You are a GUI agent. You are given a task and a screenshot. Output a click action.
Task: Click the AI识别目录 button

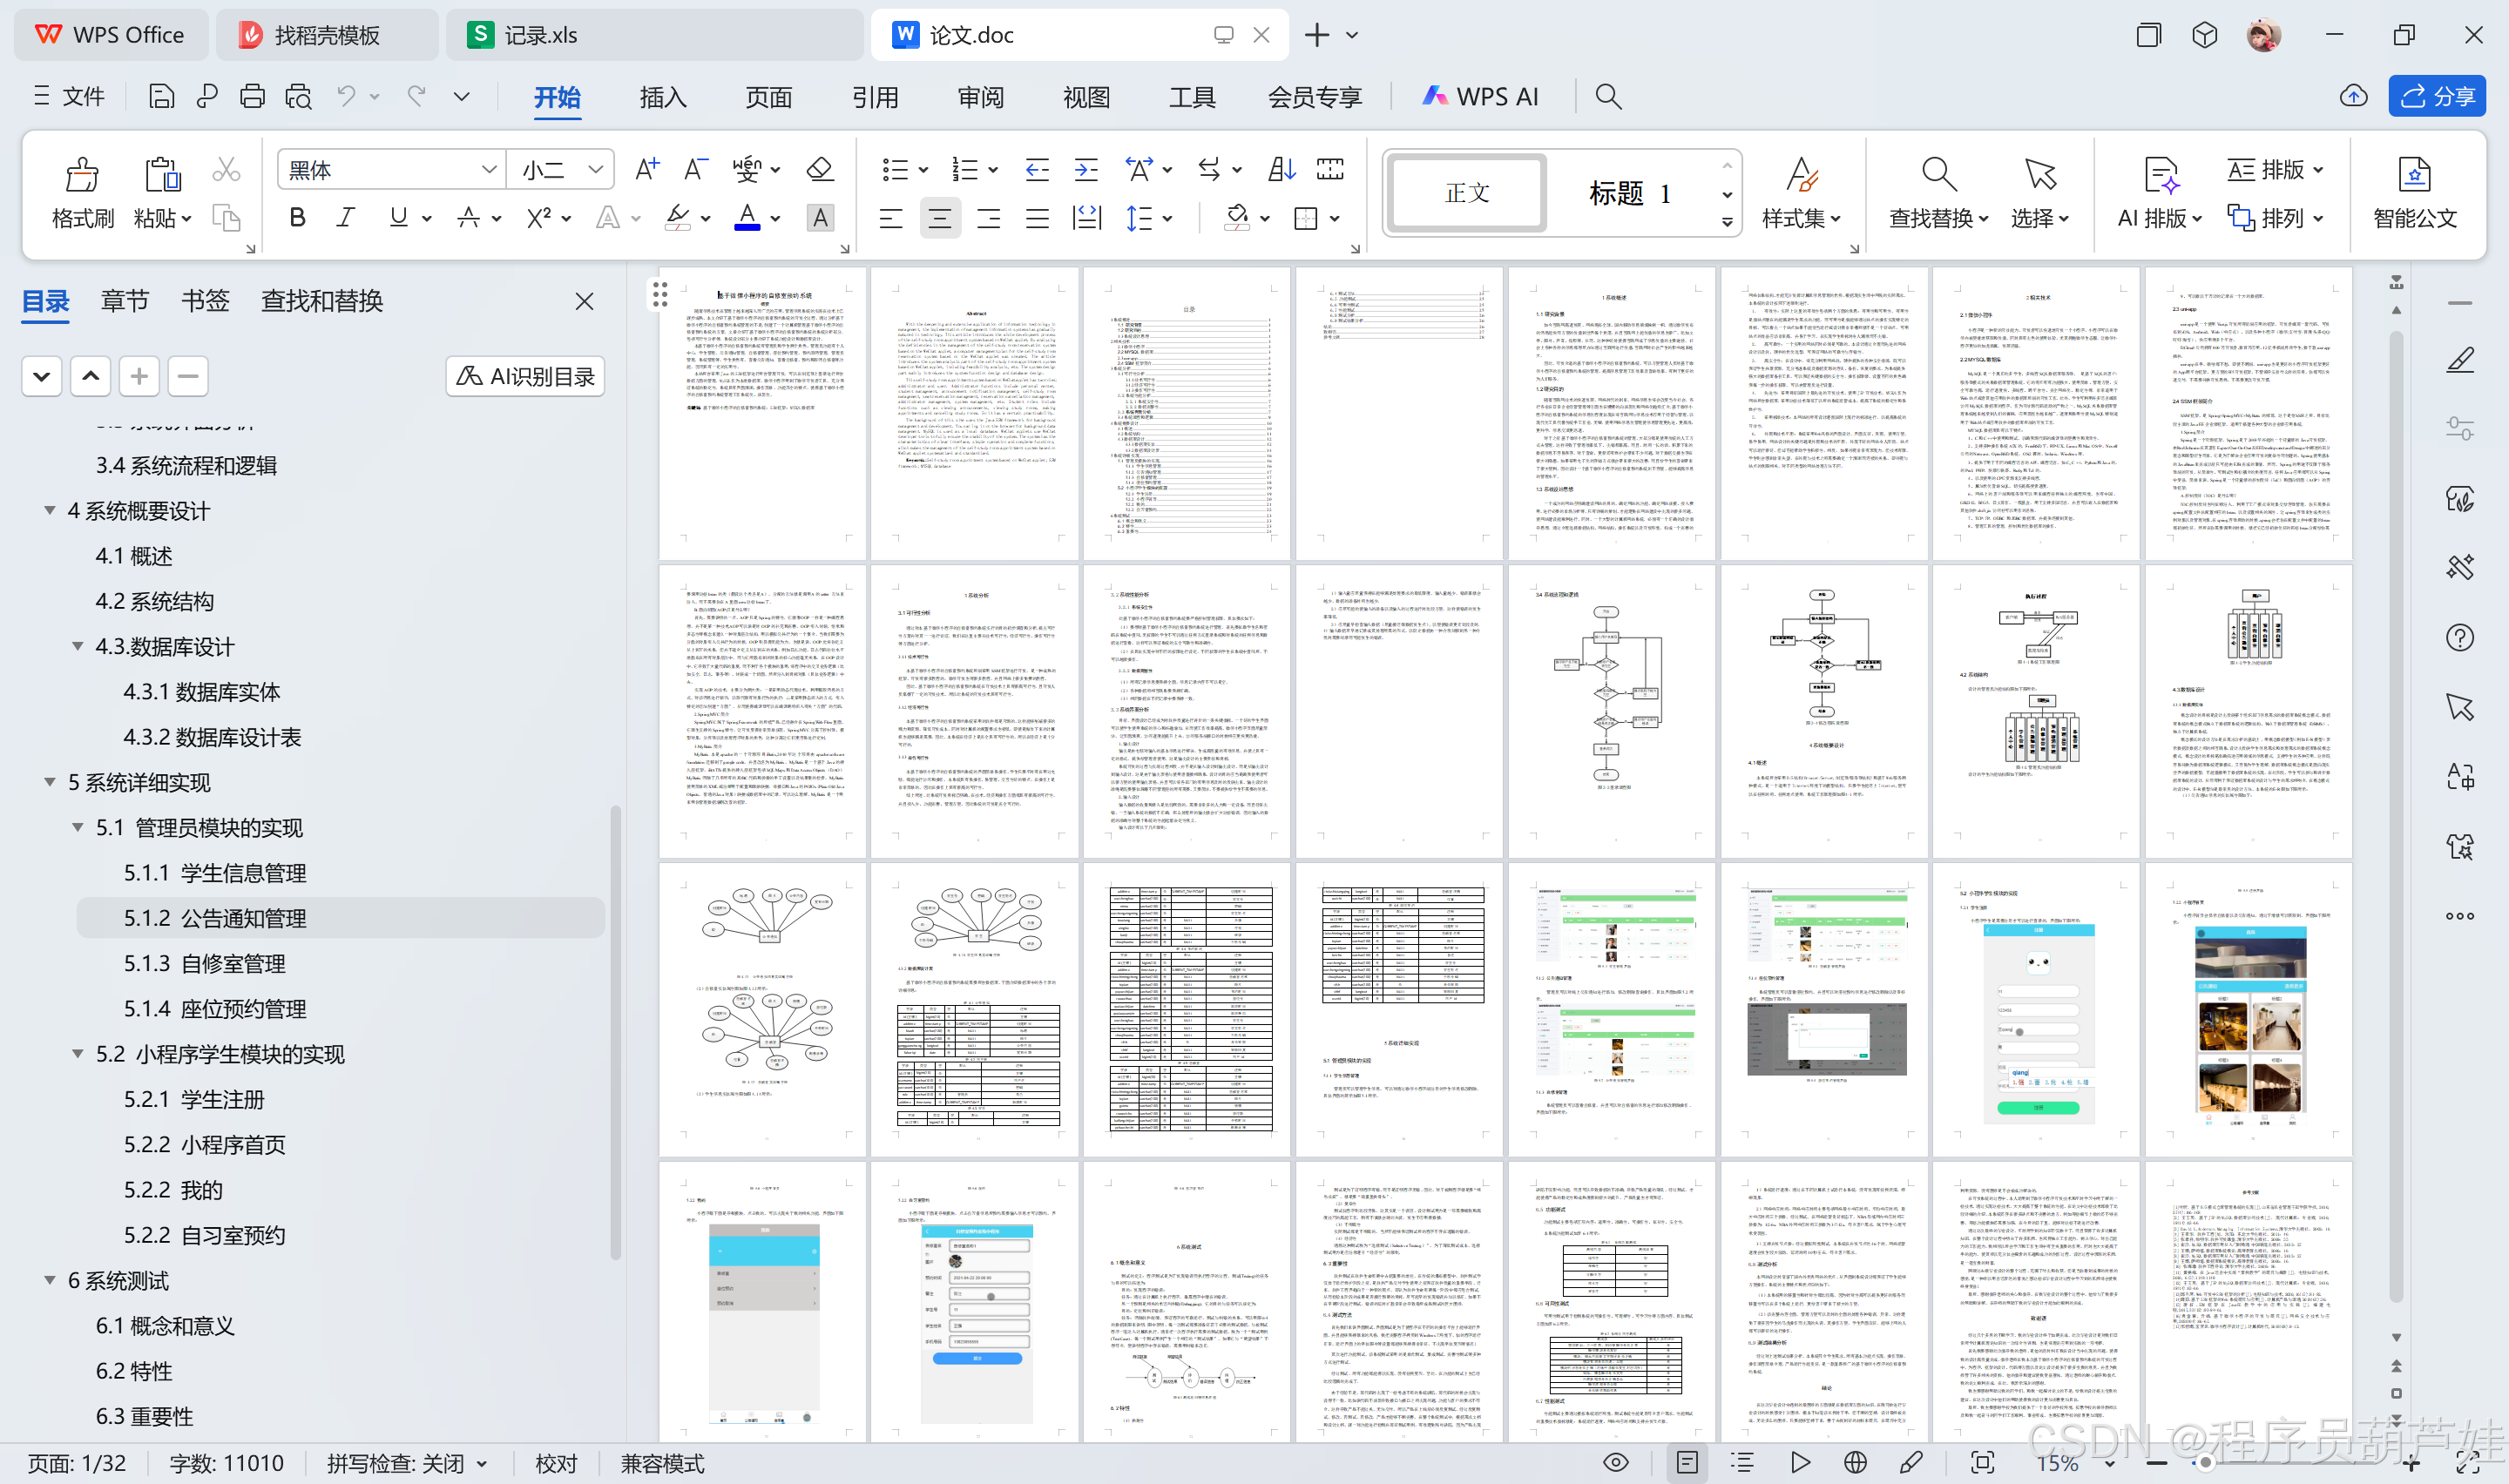[x=526, y=376]
